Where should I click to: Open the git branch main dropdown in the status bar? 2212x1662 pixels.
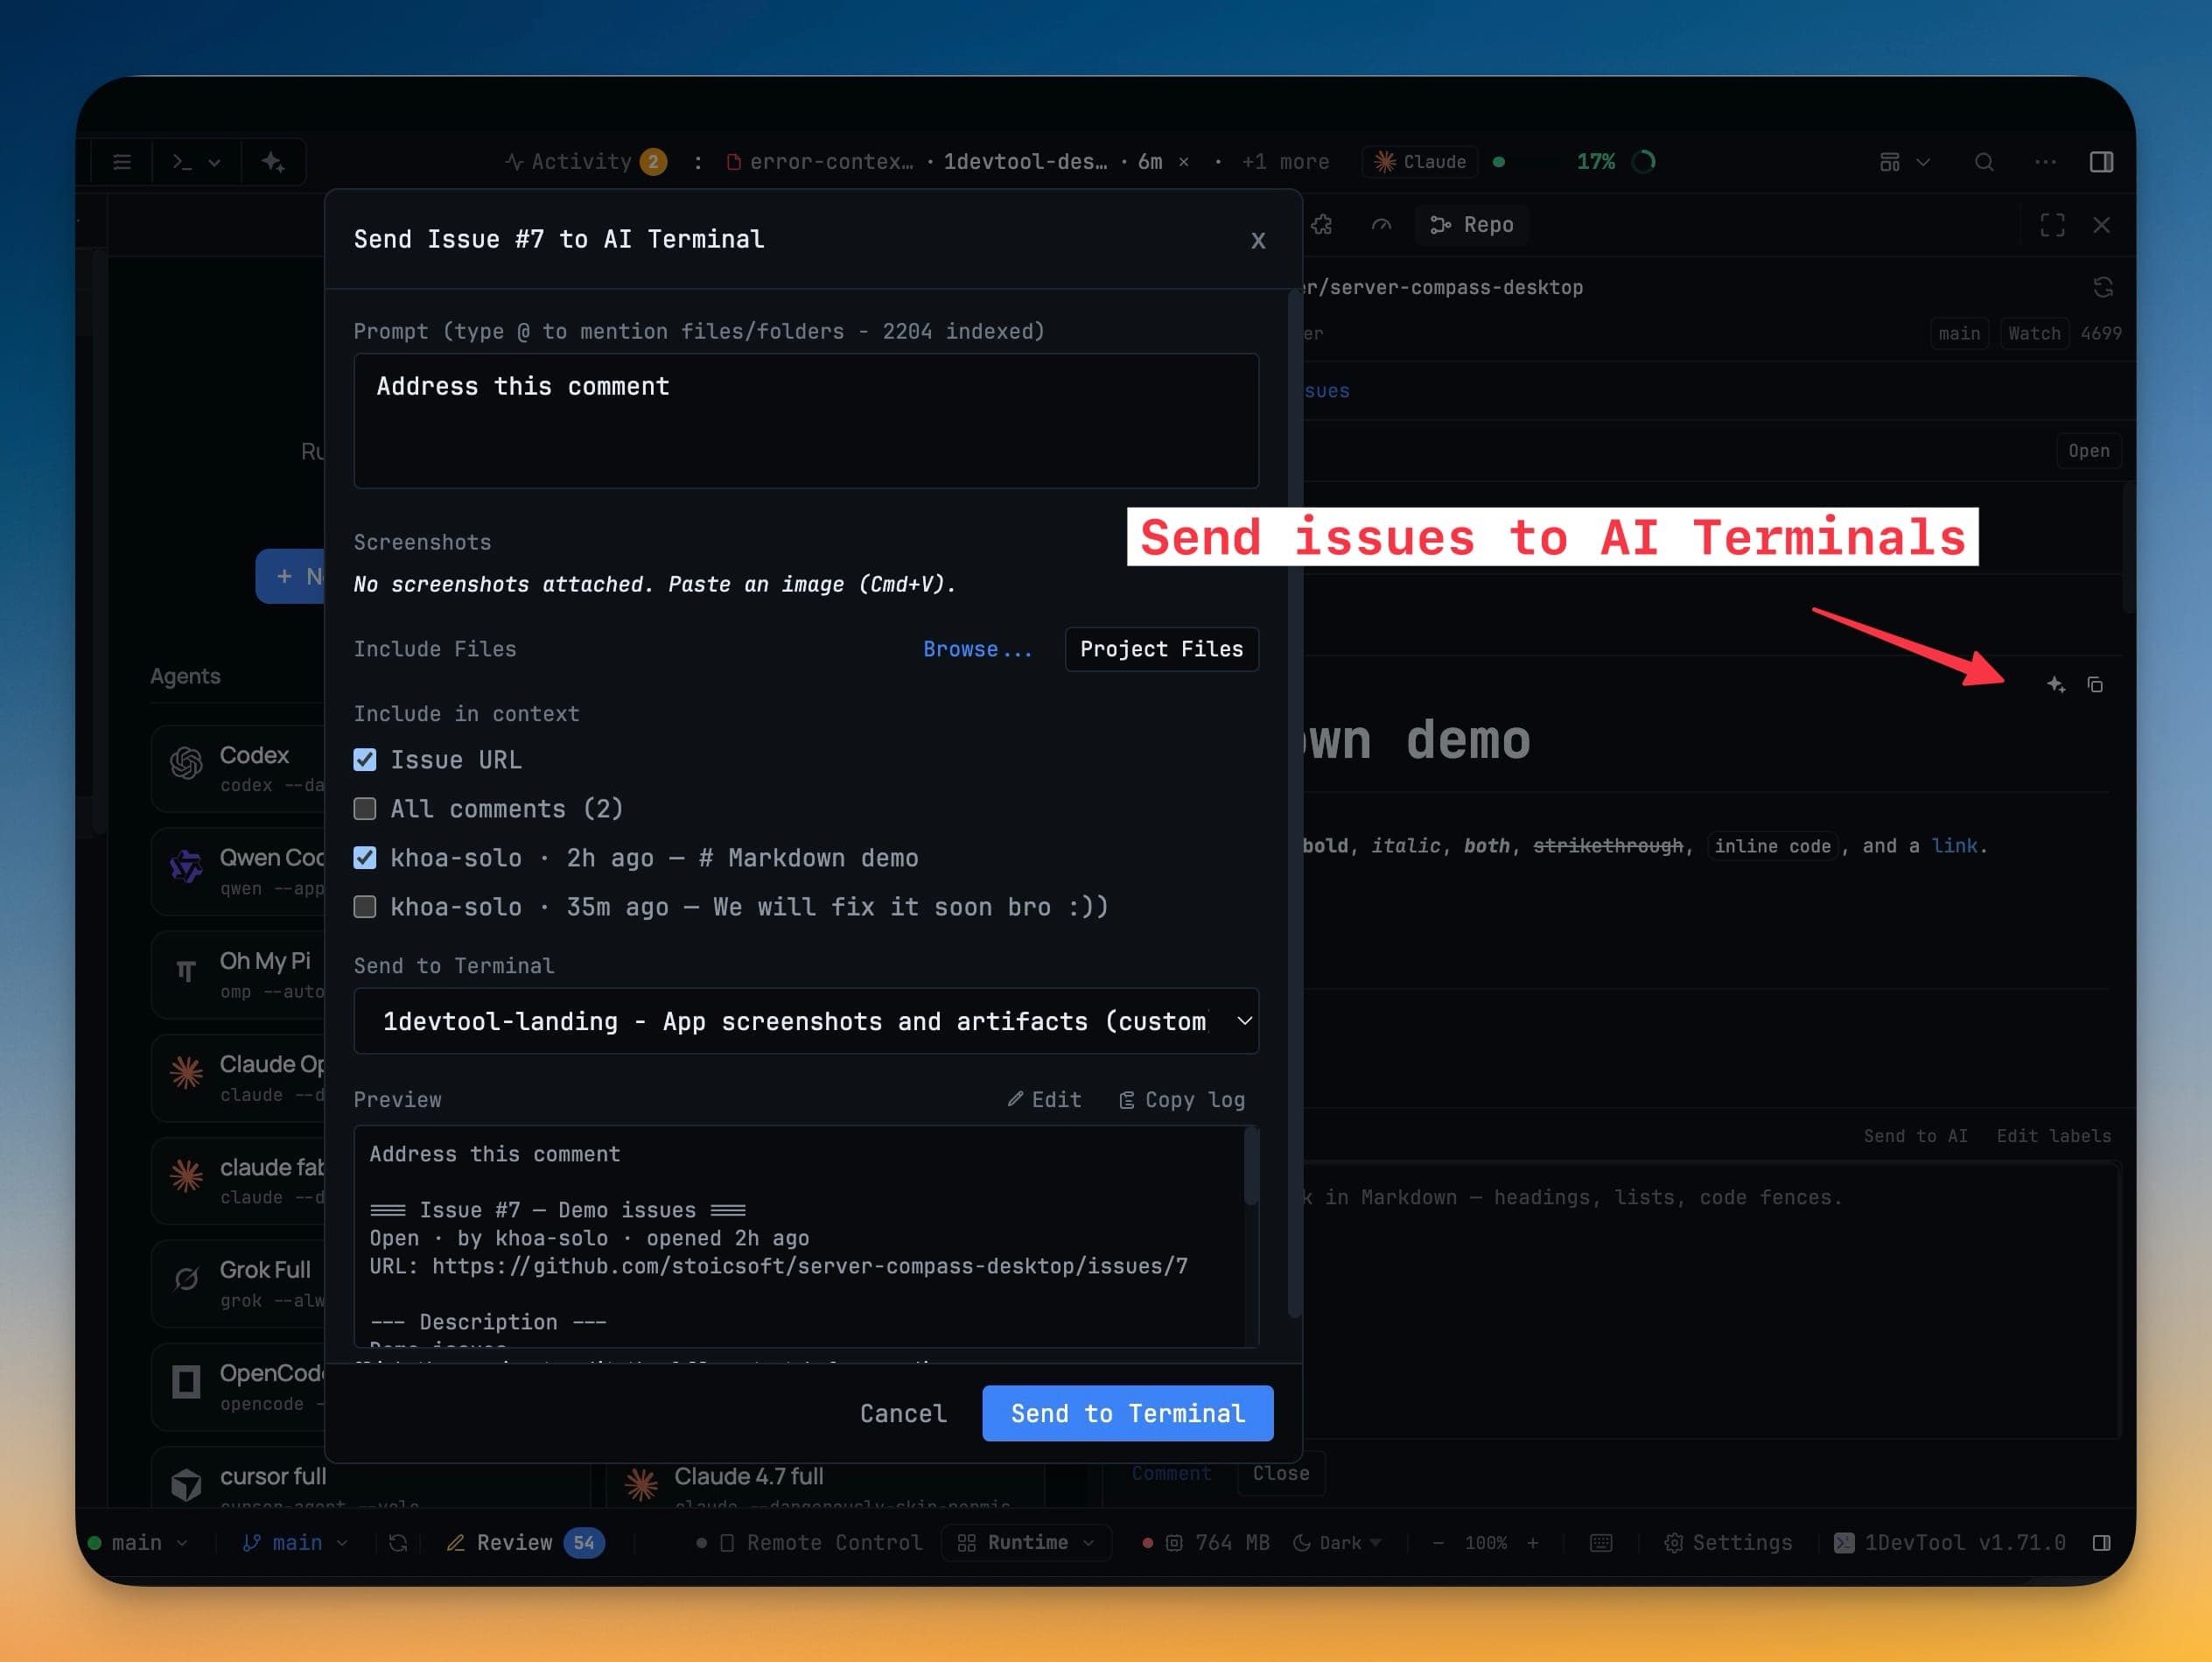pyautogui.click(x=295, y=1543)
